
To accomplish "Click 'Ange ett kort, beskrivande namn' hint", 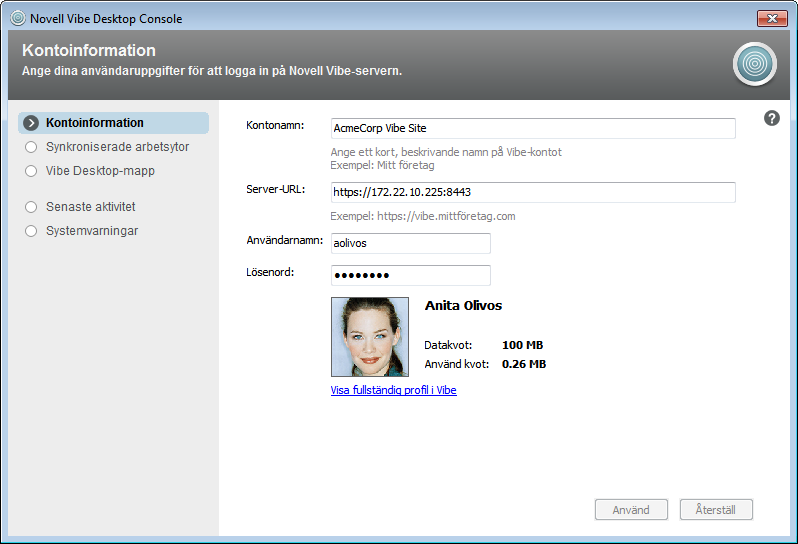I will 446,152.
